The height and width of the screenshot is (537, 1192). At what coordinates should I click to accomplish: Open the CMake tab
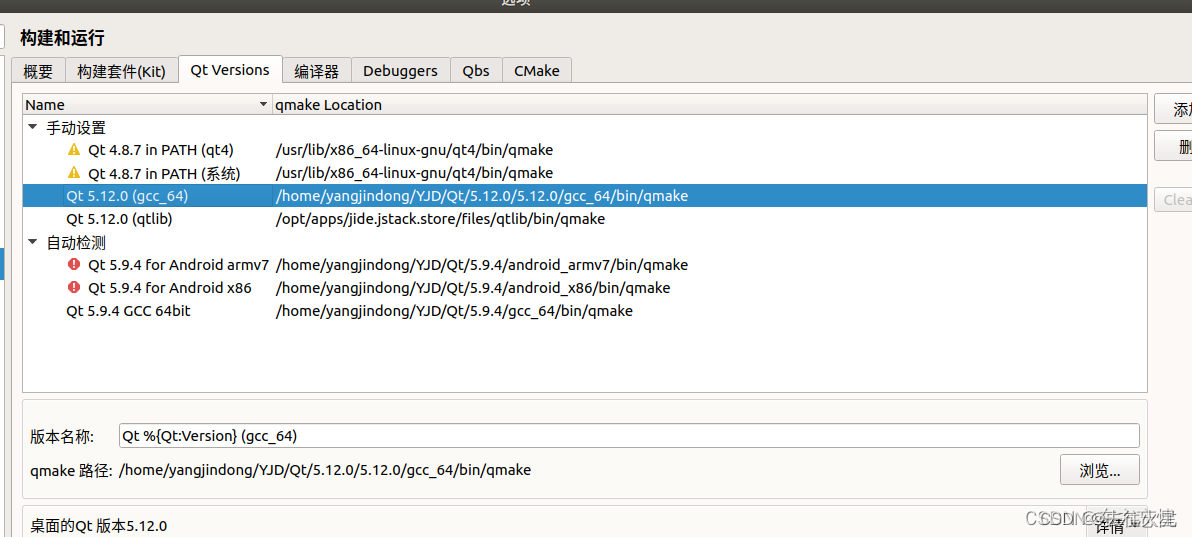click(537, 71)
